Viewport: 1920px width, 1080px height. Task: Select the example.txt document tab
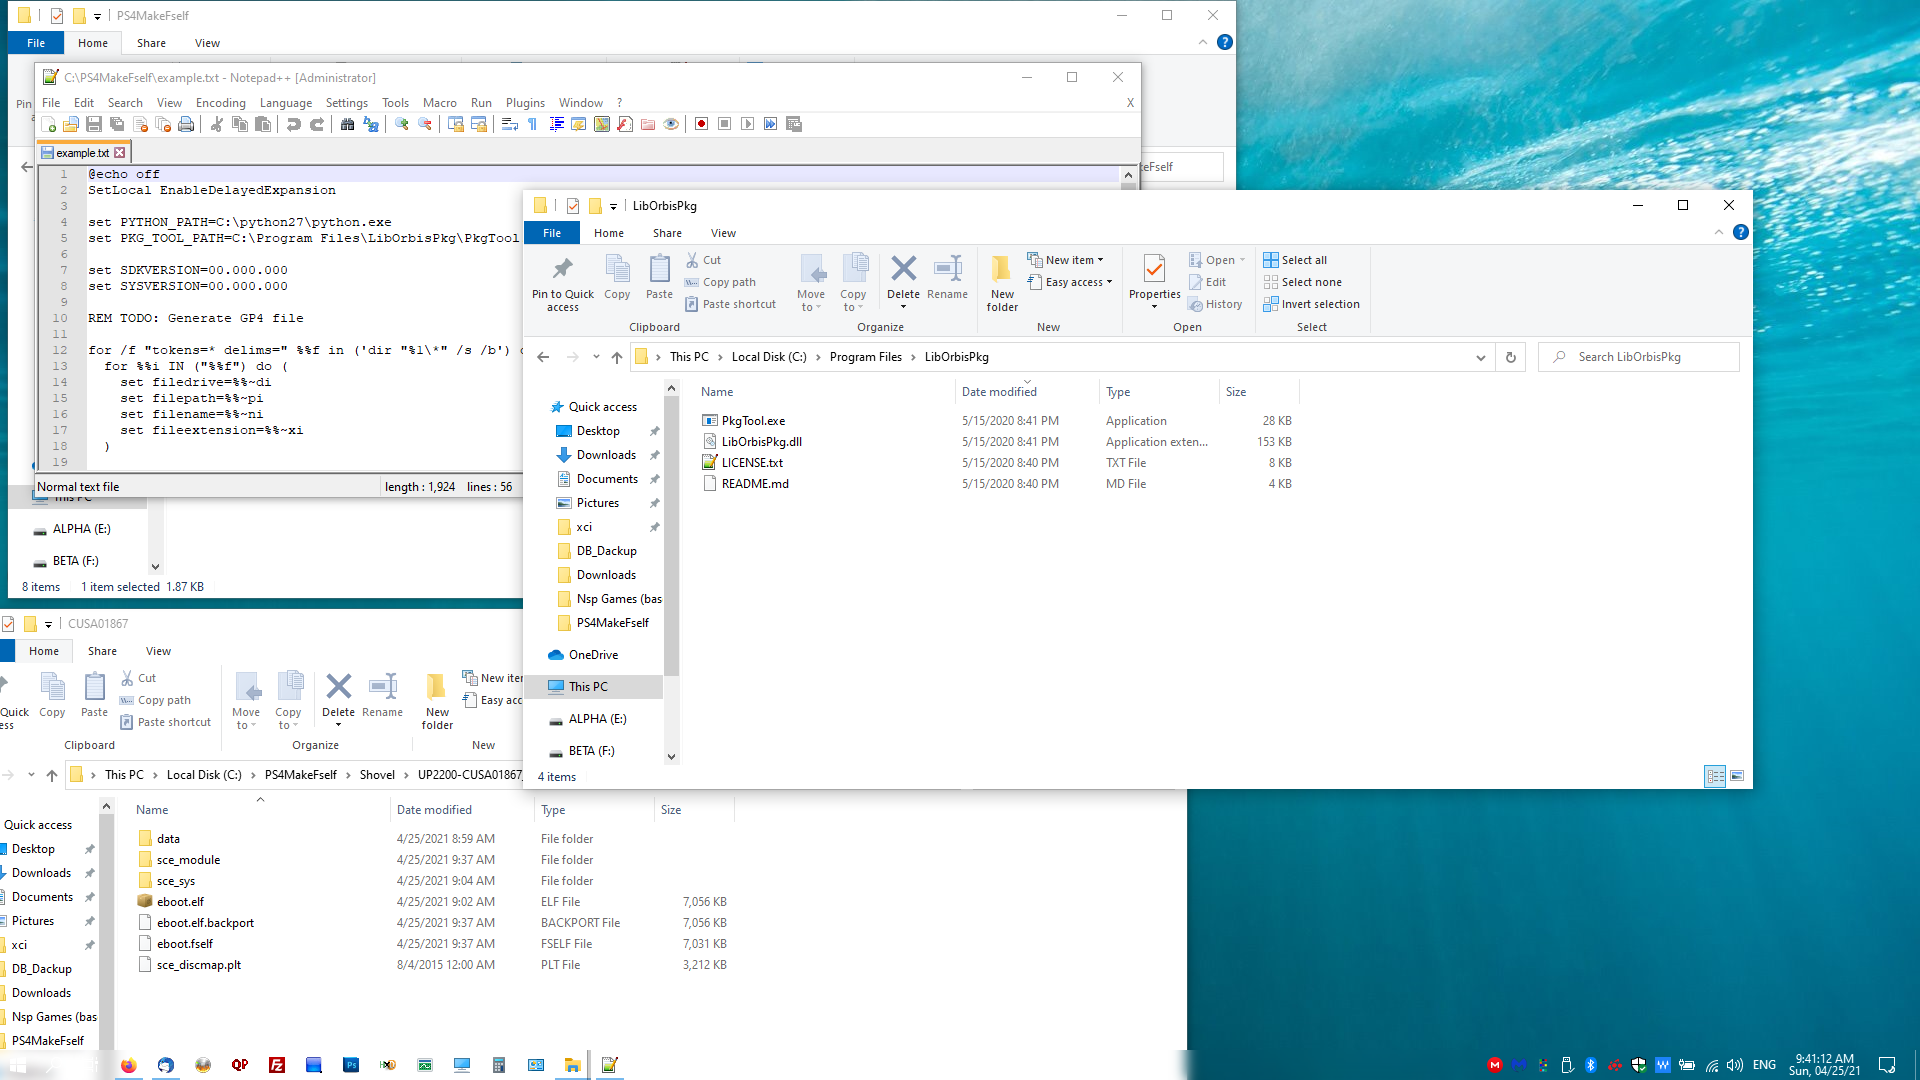84,153
